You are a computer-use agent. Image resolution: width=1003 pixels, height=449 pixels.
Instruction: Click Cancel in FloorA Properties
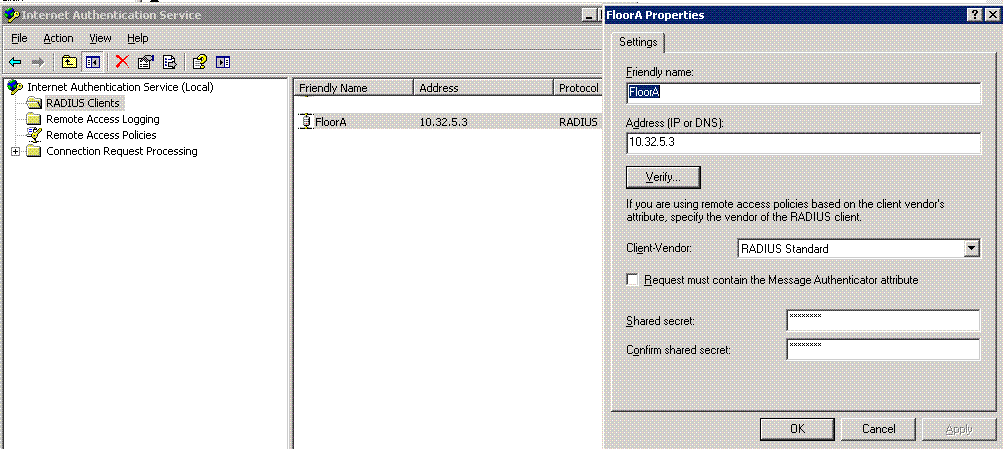point(878,429)
